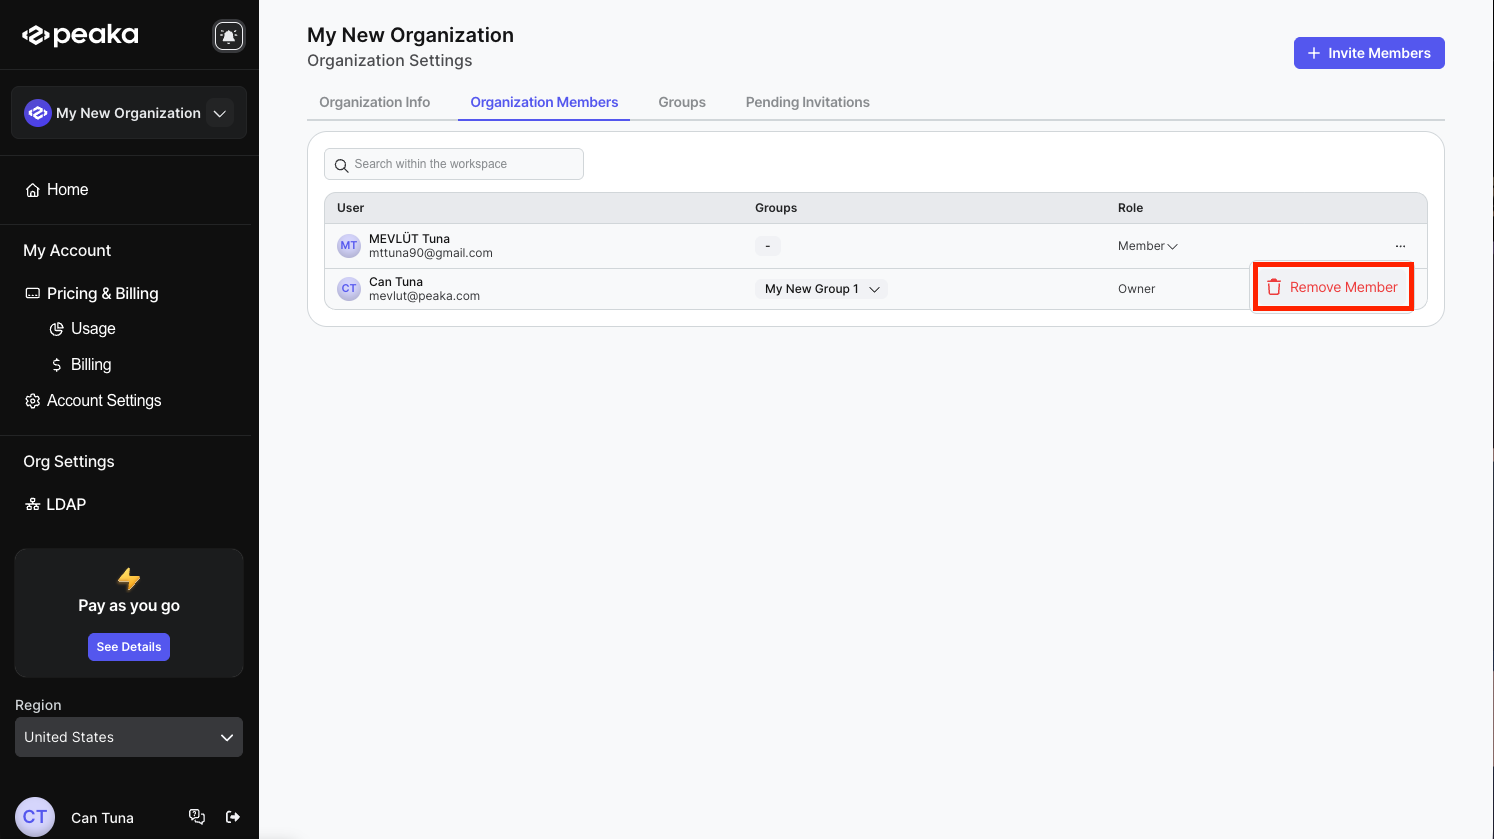Open the Pending Invitations tab
1494x839 pixels.
(x=807, y=102)
